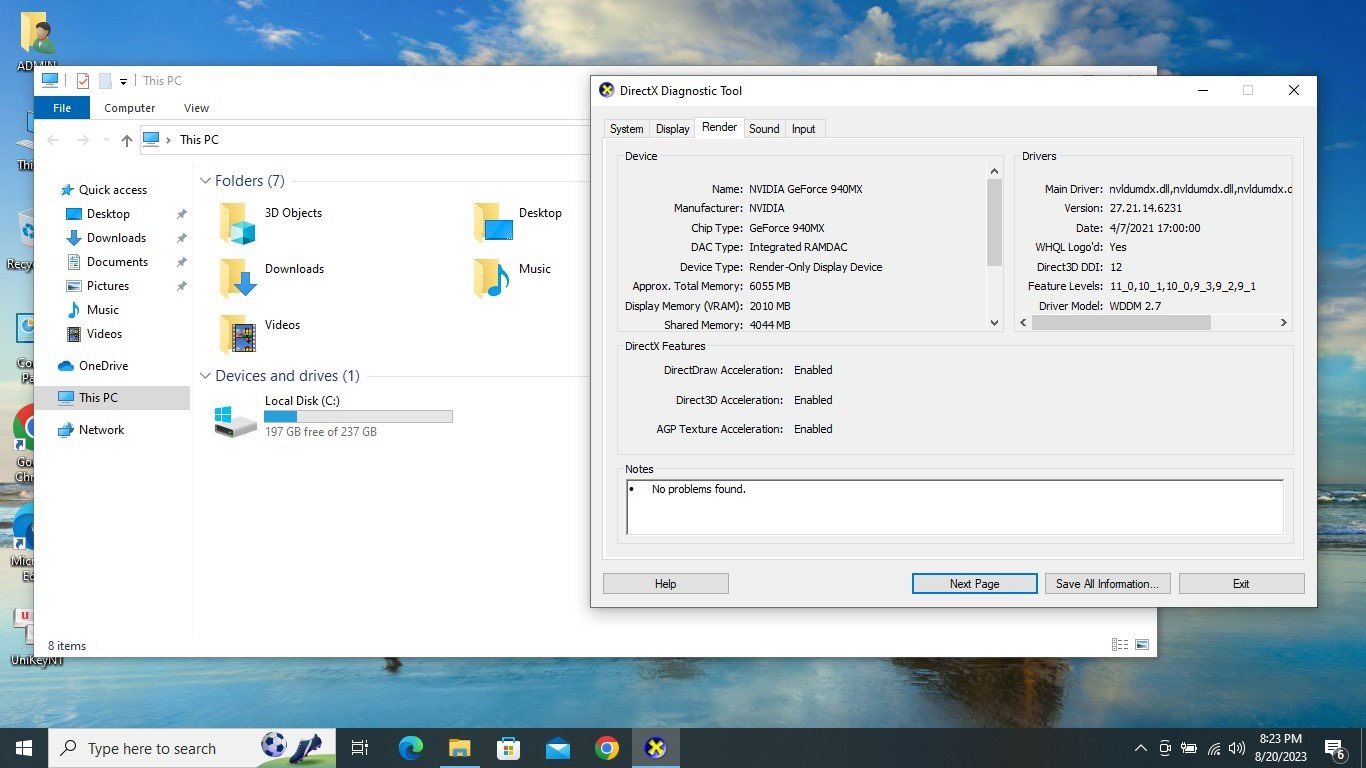Select the Local Disk (C:) drive icon
The image size is (1366, 768).
(236, 416)
